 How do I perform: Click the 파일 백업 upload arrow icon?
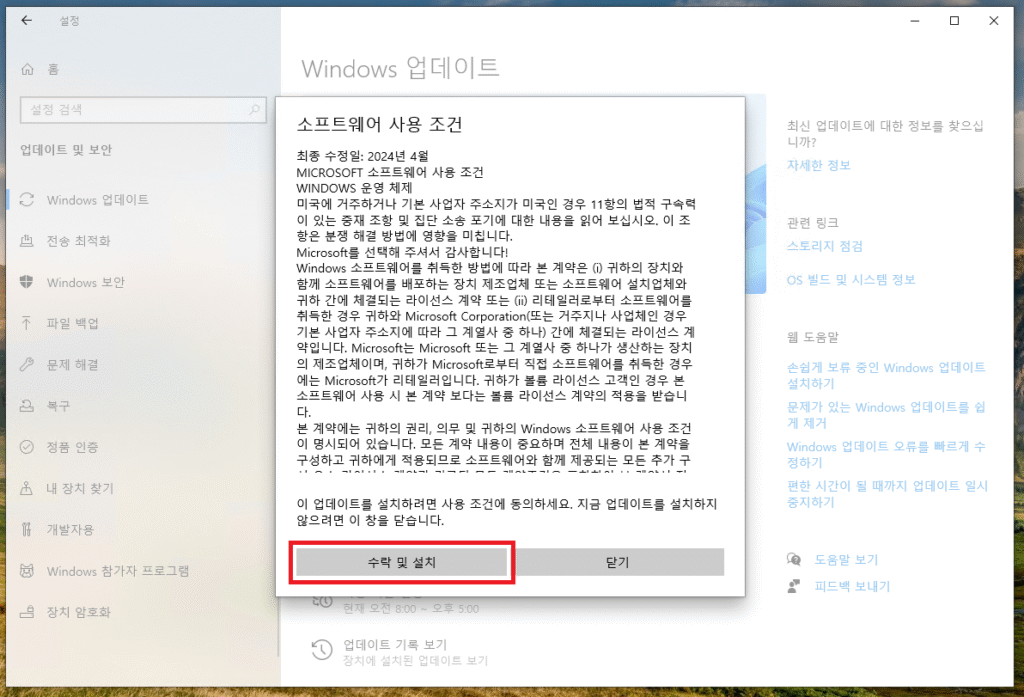[x=27, y=323]
